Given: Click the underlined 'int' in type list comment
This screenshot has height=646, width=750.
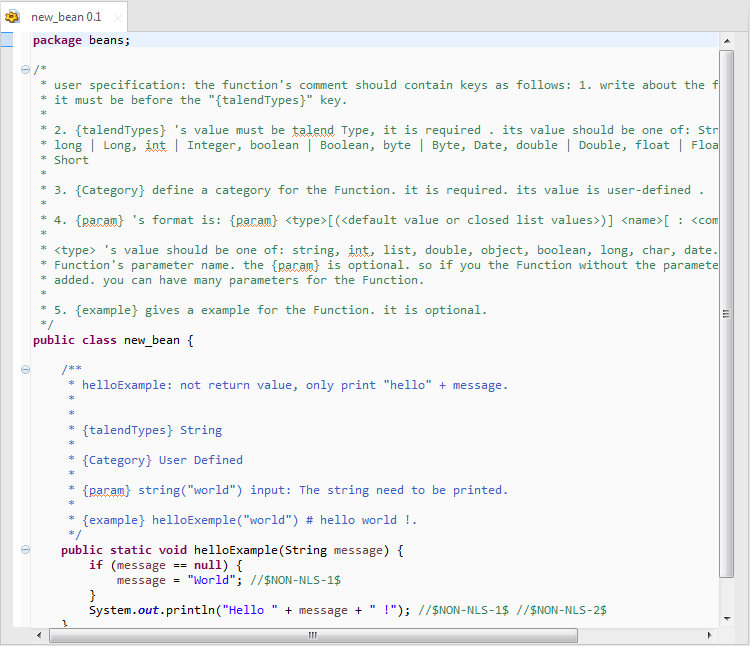Looking at the screenshot, I should tap(155, 145).
